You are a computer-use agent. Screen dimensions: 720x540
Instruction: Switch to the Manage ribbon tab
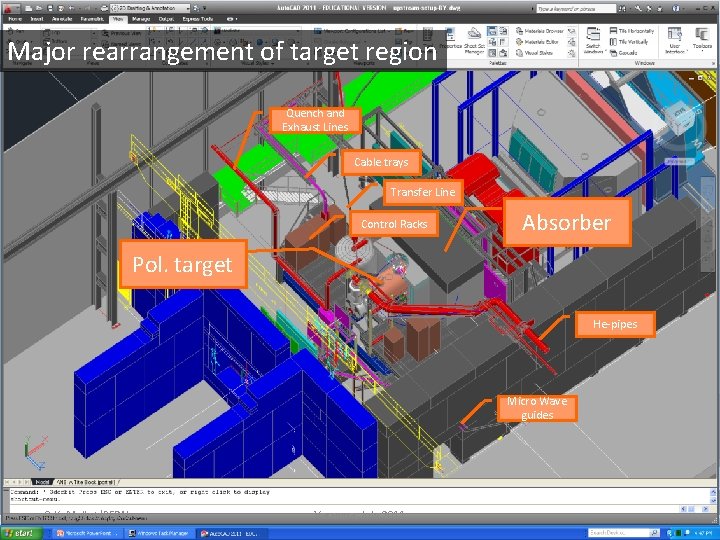click(x=141, y=19)
